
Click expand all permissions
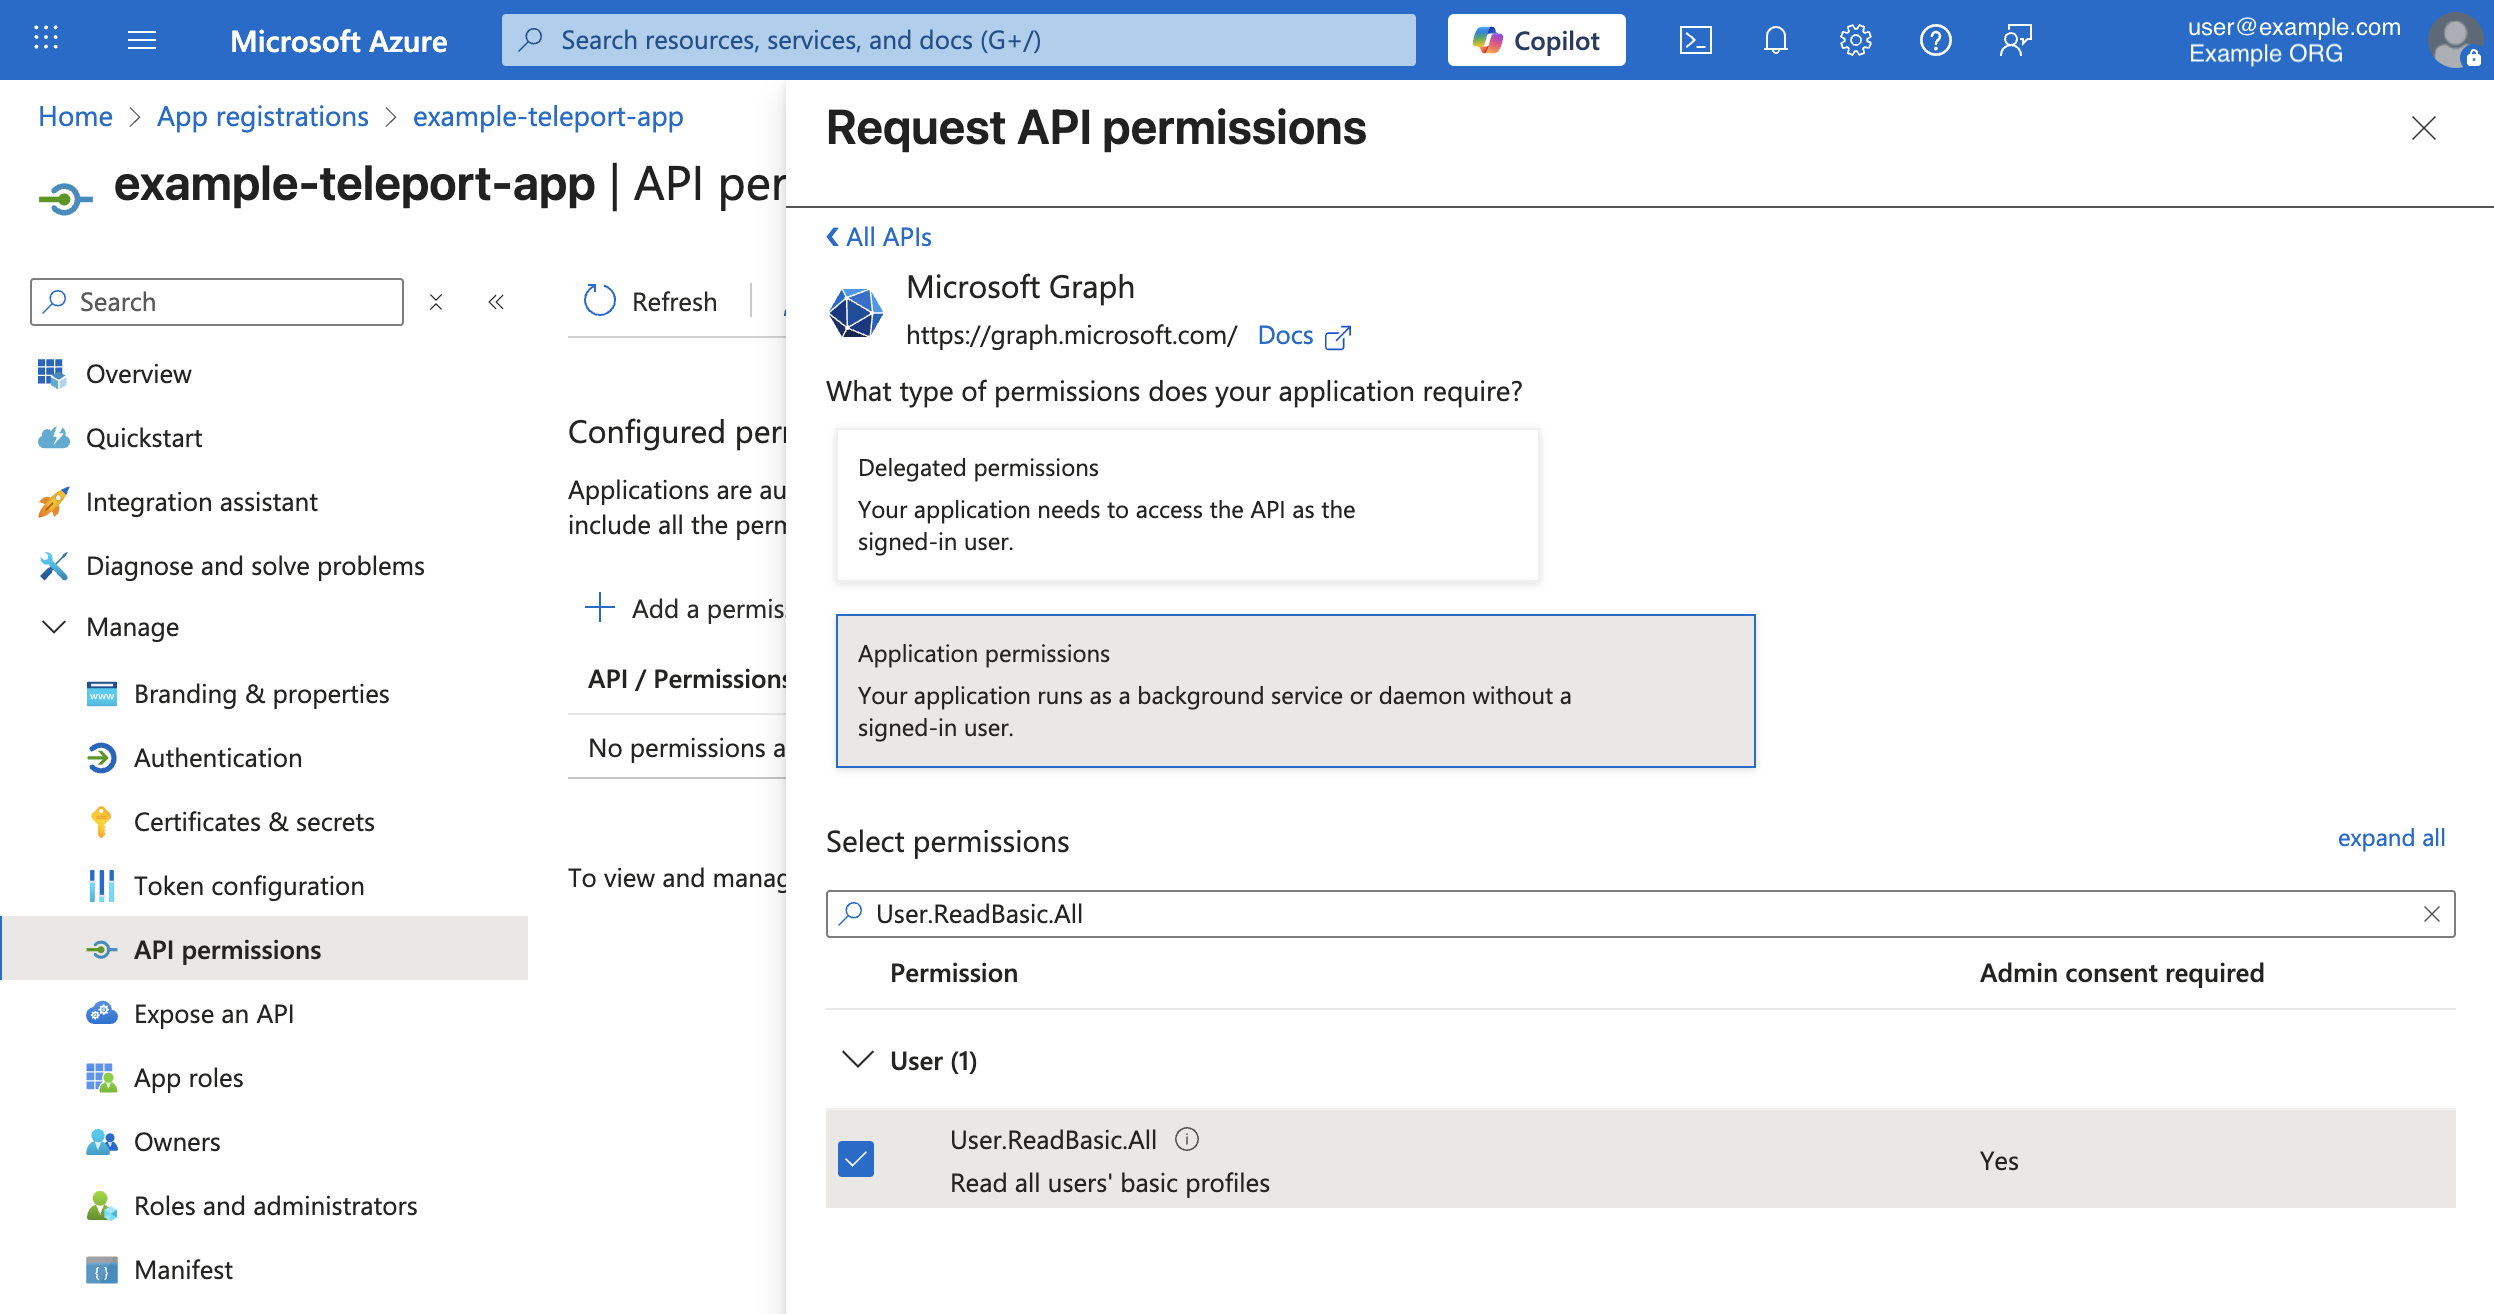[x=2389, y=838]
